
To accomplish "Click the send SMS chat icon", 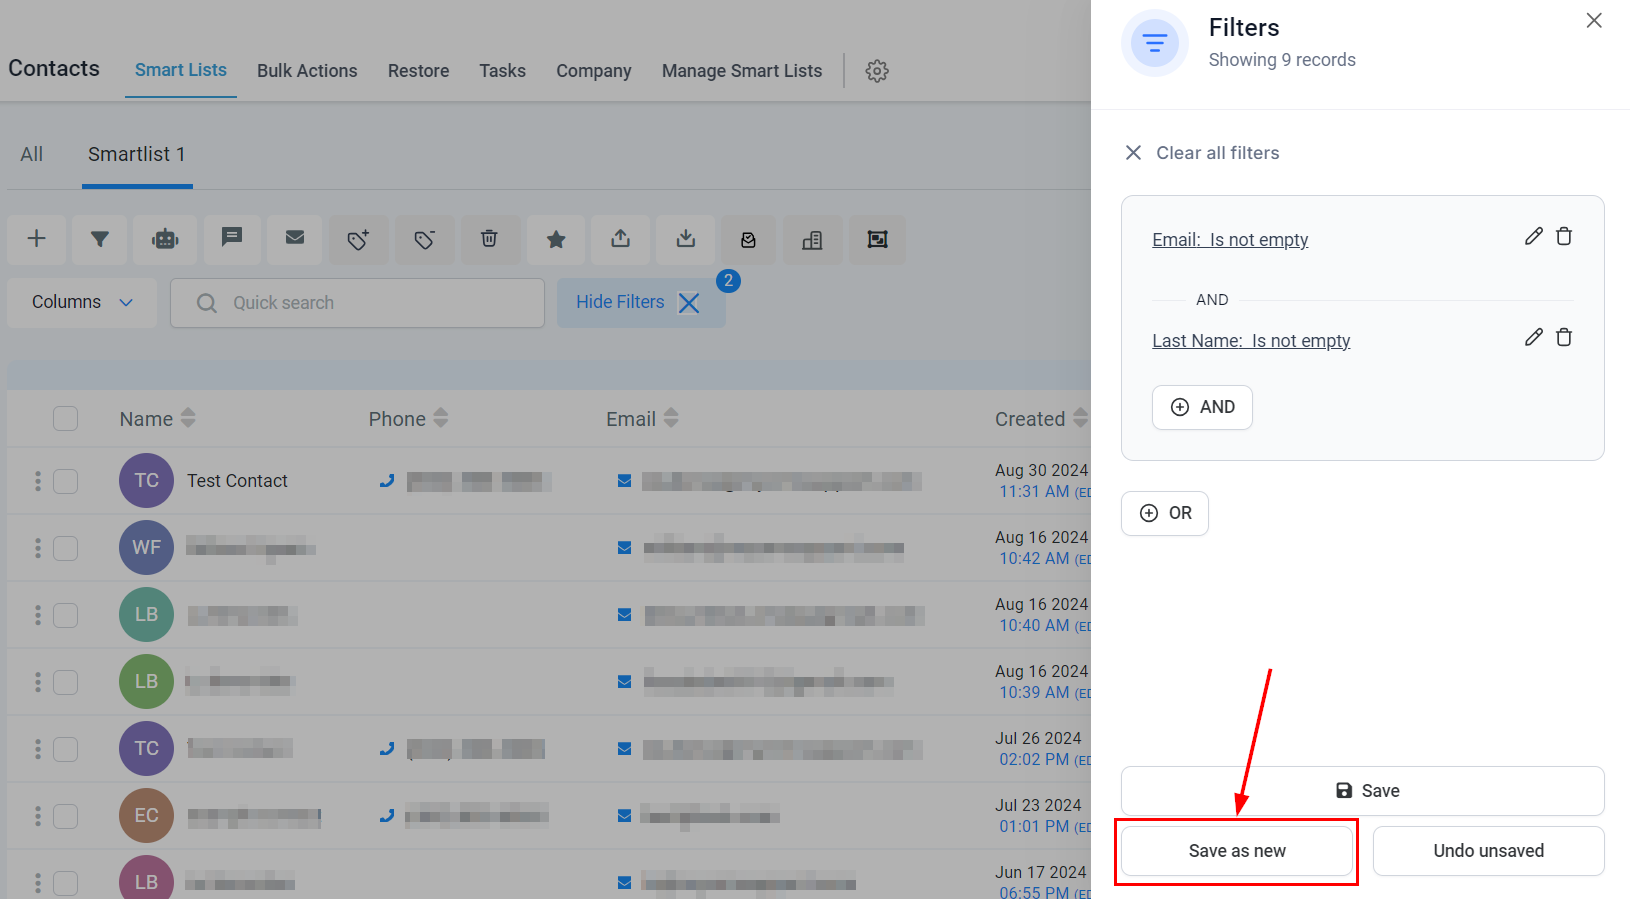I will (232, 239).
